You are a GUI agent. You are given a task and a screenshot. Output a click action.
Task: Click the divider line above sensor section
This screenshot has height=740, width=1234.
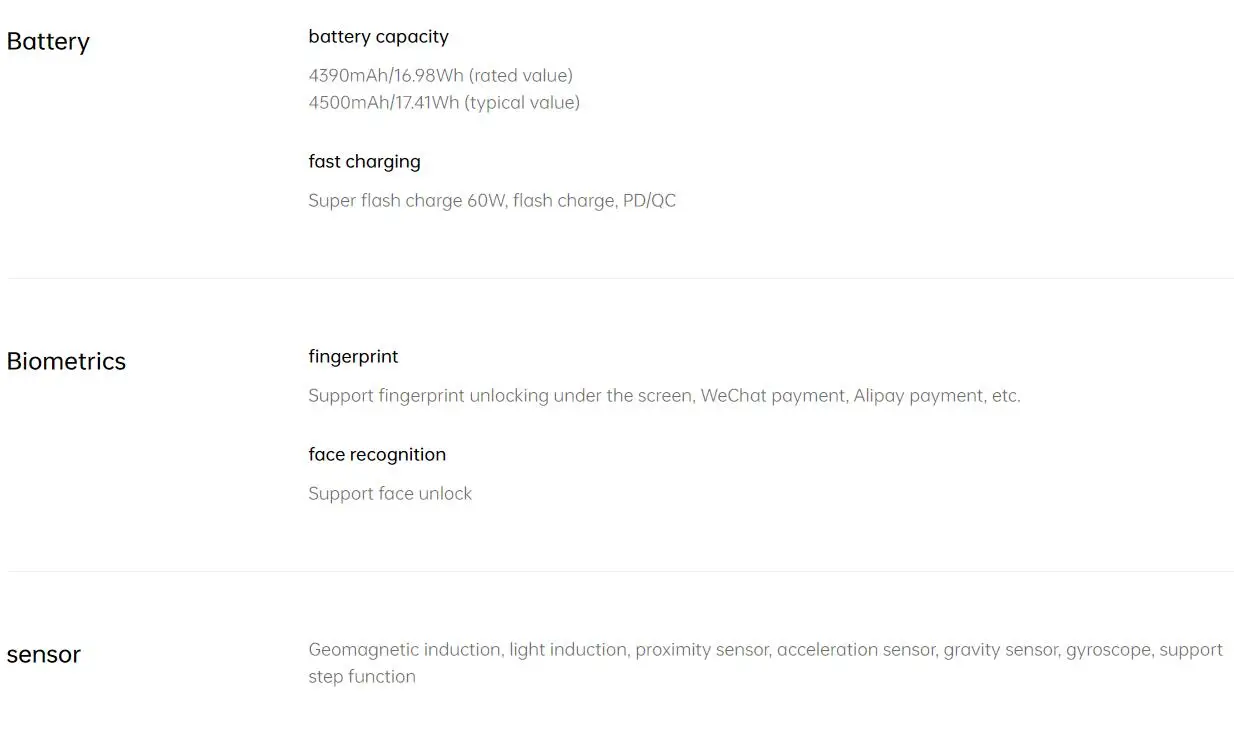[620, 571]
